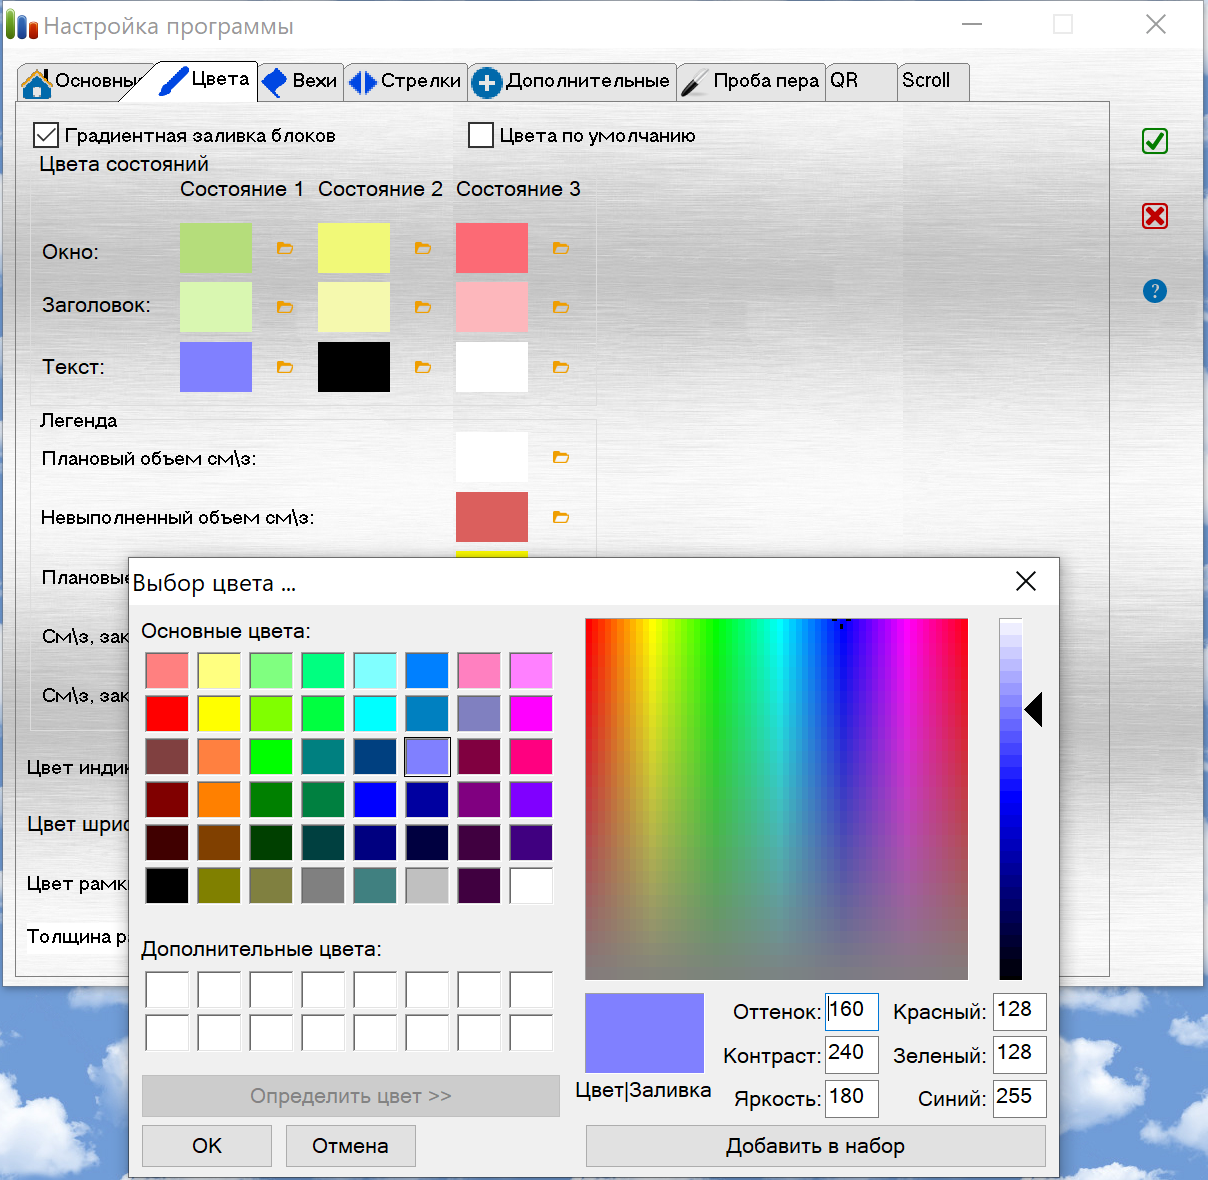Open folder icon for Окно Состояние 1
The width and height of the screenshot is (1208, 1180).
[x=285, y=248]
